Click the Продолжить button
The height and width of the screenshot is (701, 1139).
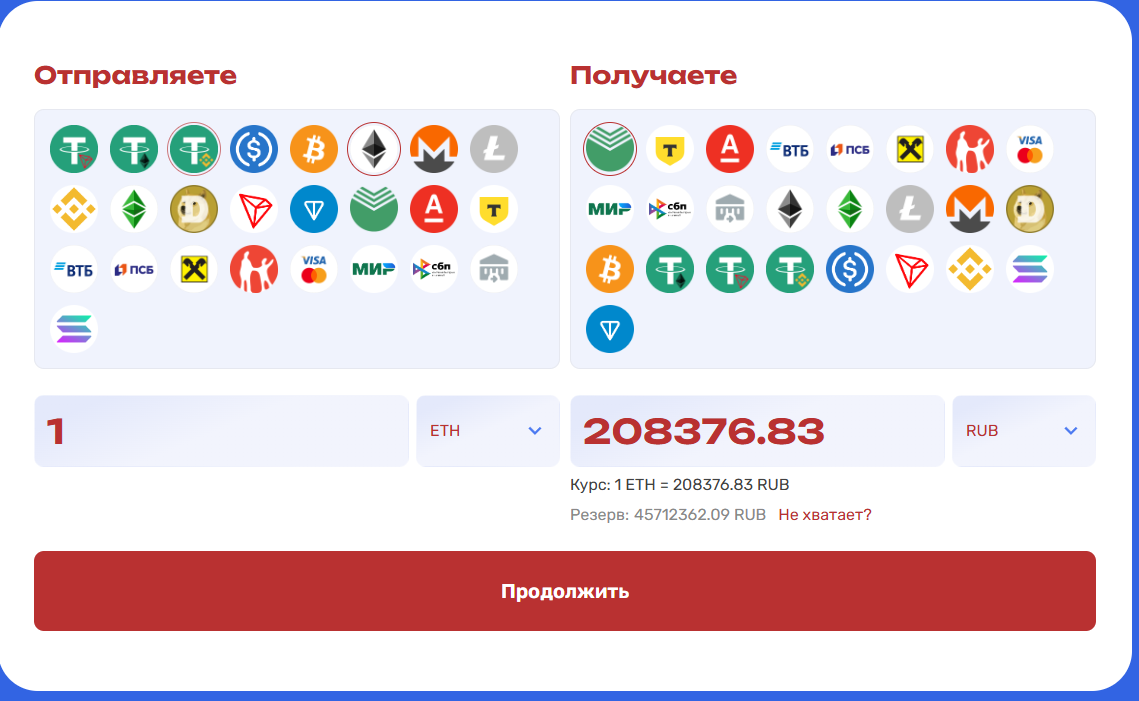(564, 591)
